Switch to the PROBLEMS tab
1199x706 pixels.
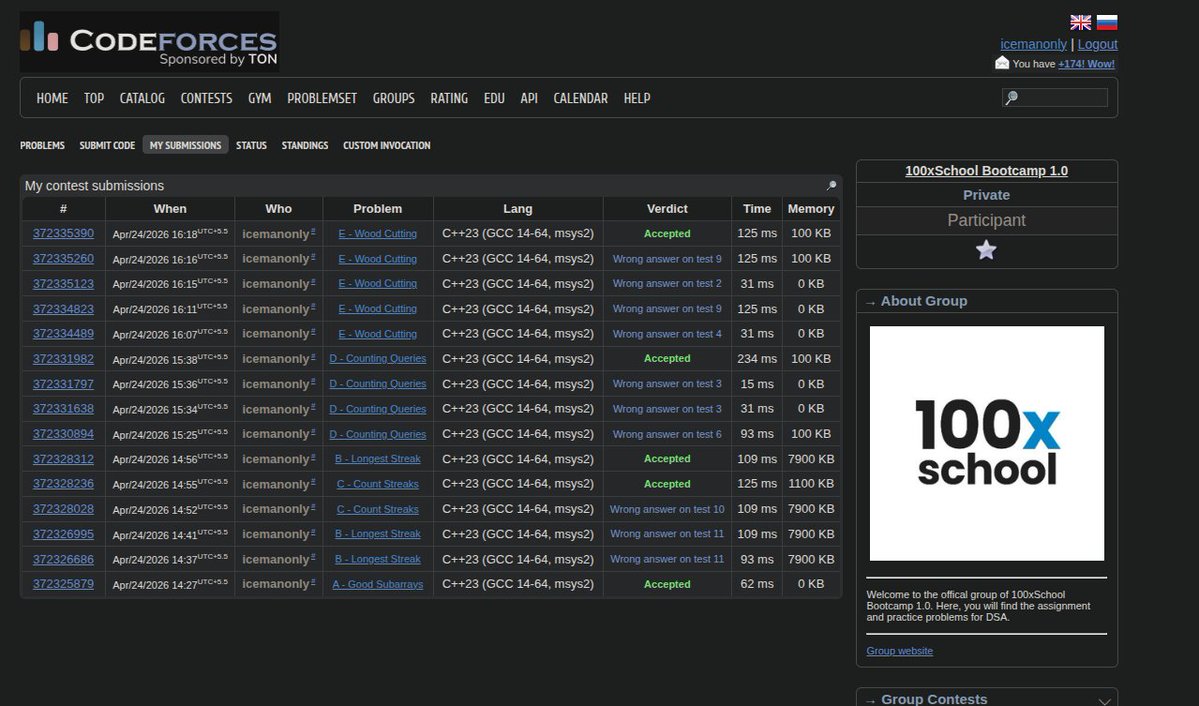pos(42,145)
